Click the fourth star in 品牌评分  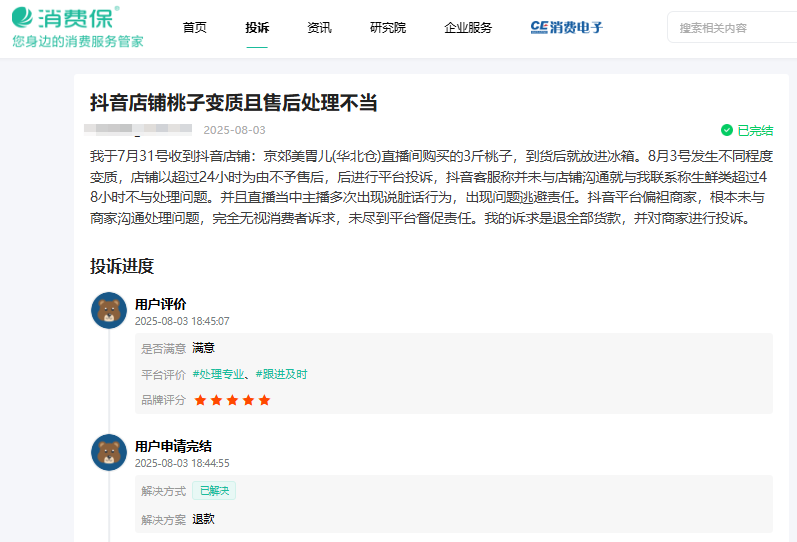(x=249, y=400)
